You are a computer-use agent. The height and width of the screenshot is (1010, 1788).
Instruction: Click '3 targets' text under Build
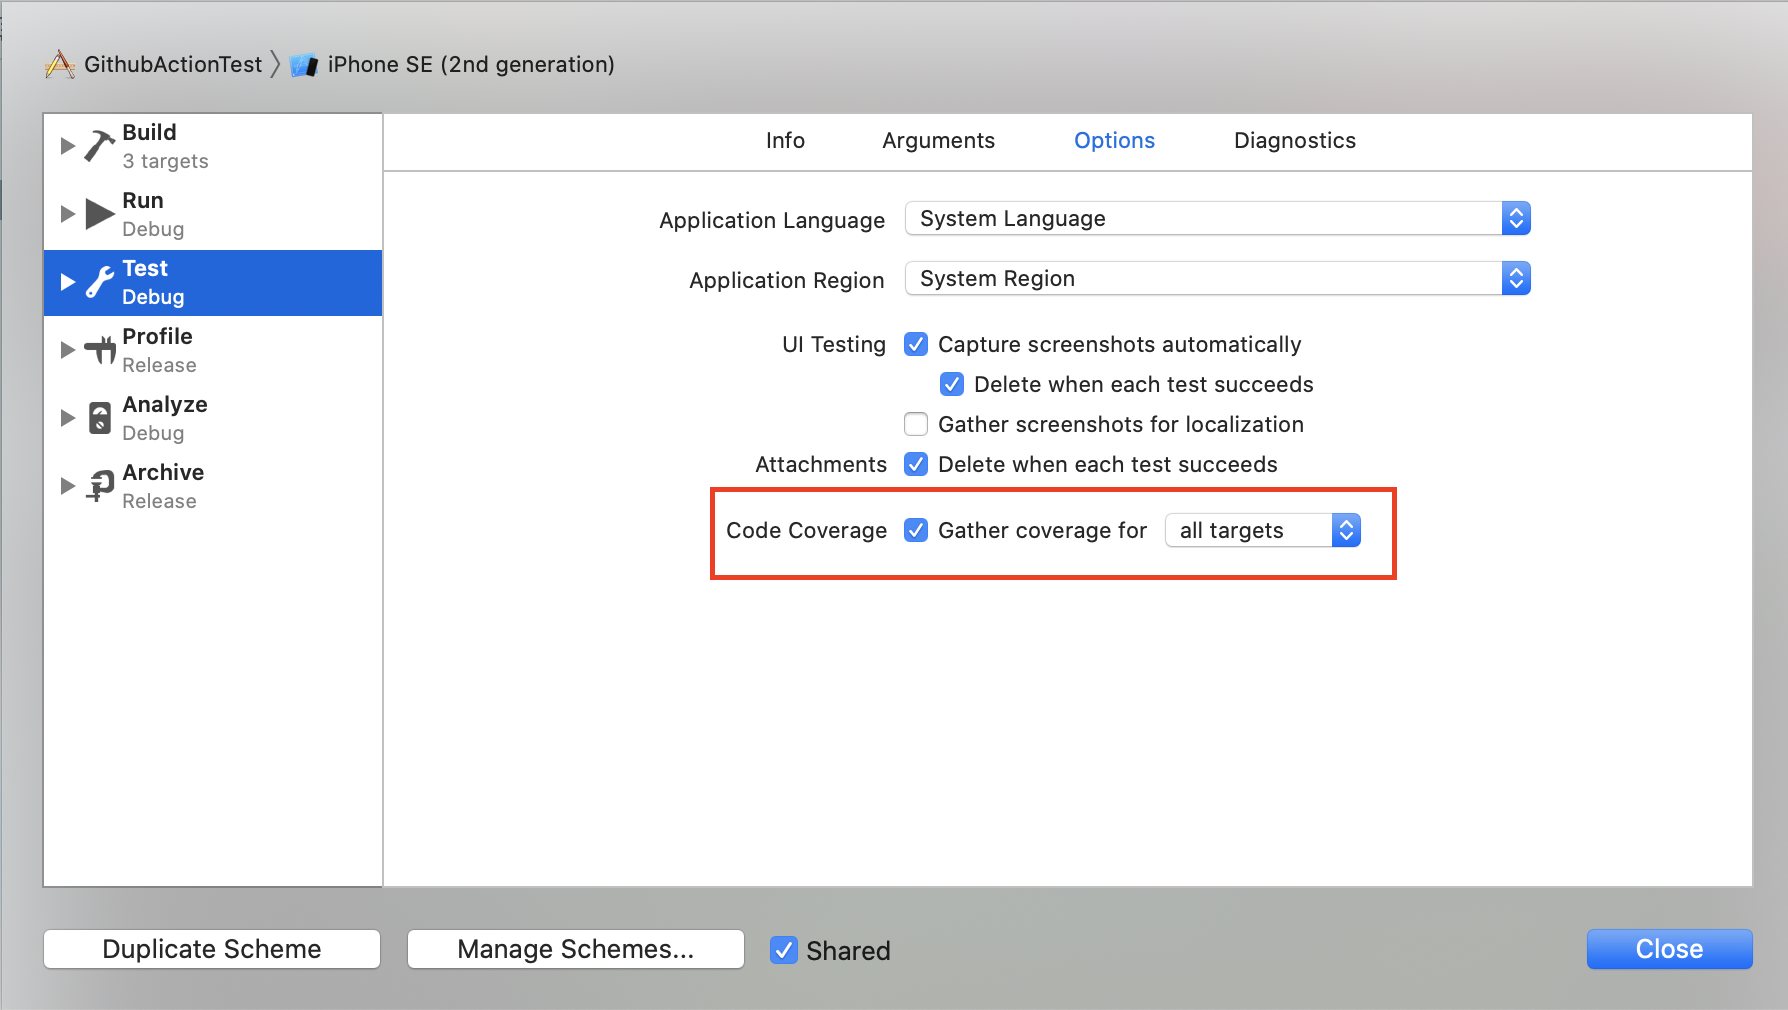tap(166, 161)
